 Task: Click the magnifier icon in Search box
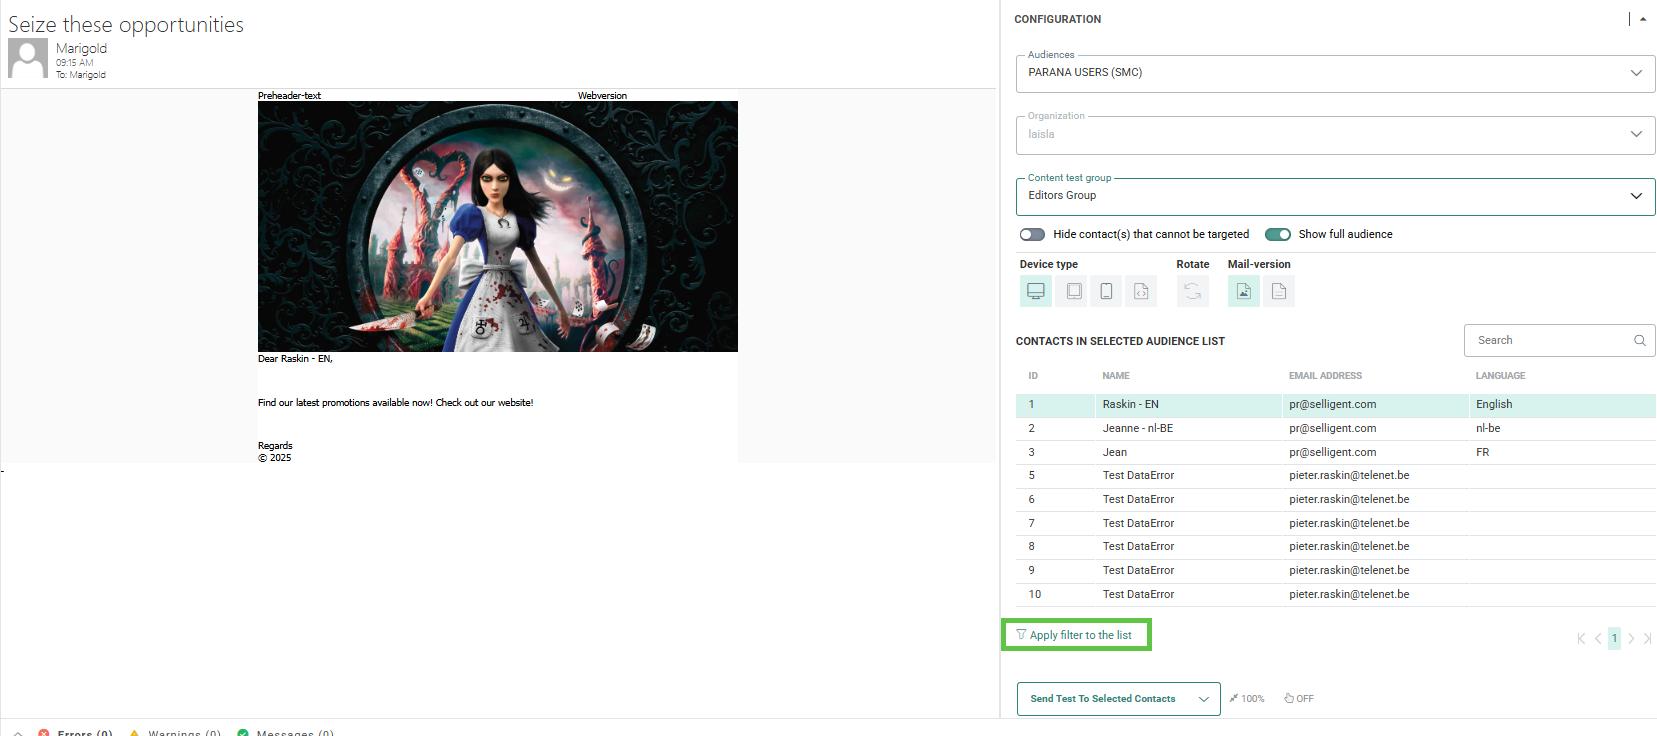(1640, 340)
